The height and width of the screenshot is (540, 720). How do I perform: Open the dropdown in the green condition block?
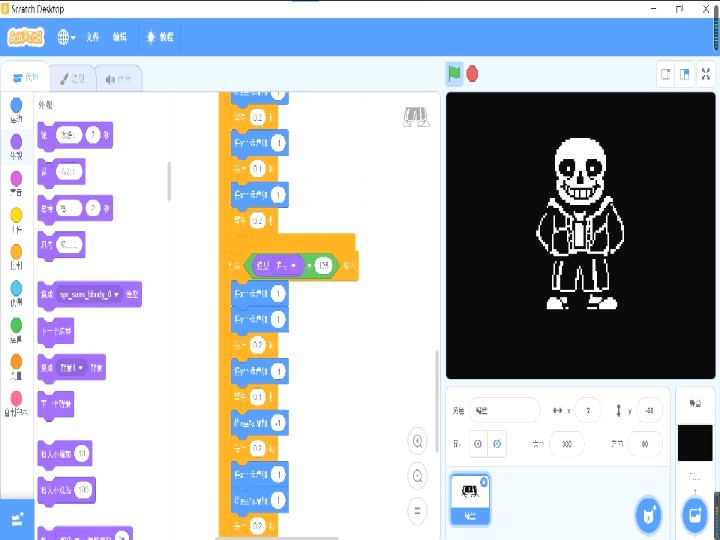(x=295, y=266)
